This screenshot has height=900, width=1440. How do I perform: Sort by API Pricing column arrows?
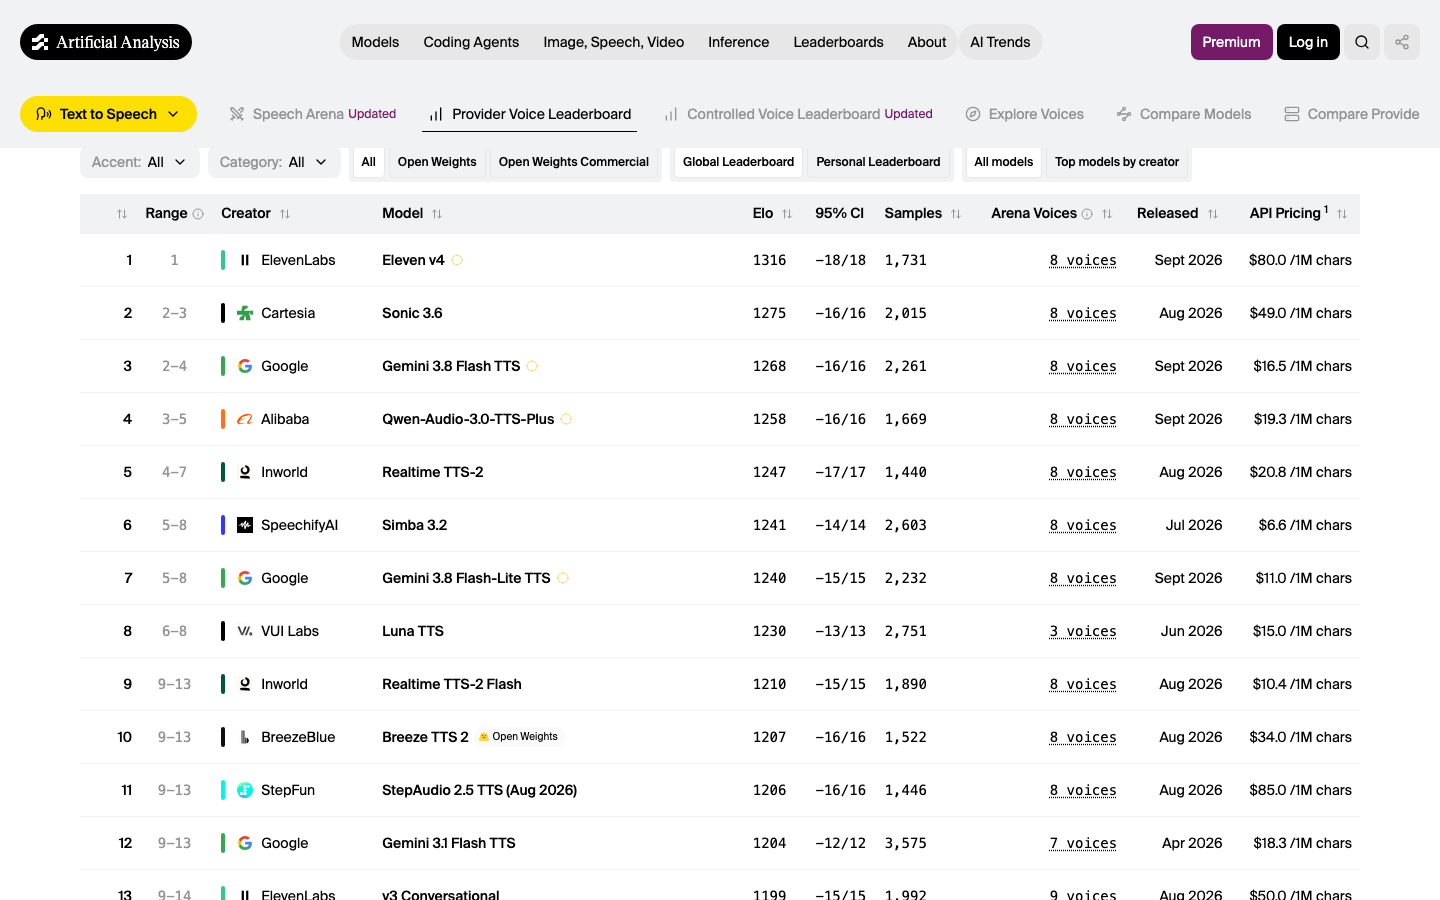1342,214
